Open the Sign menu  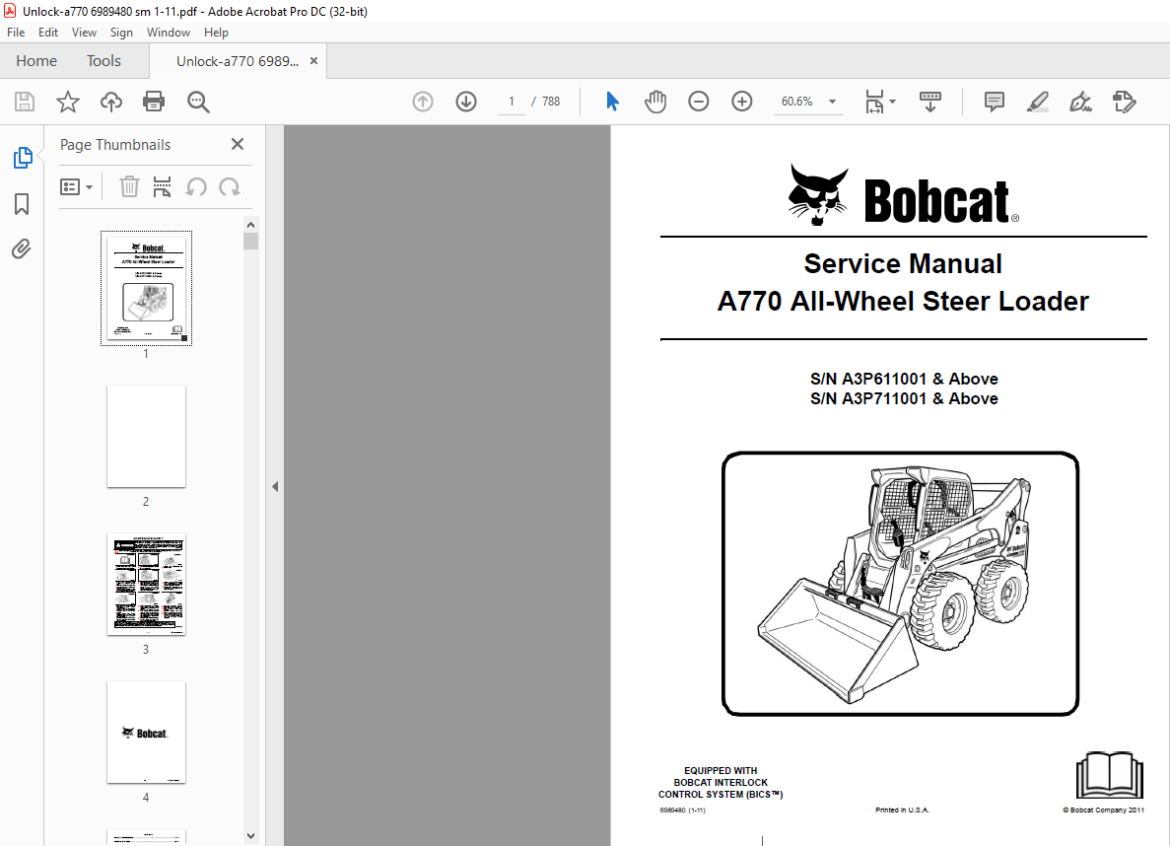click(x=121, y=32)
